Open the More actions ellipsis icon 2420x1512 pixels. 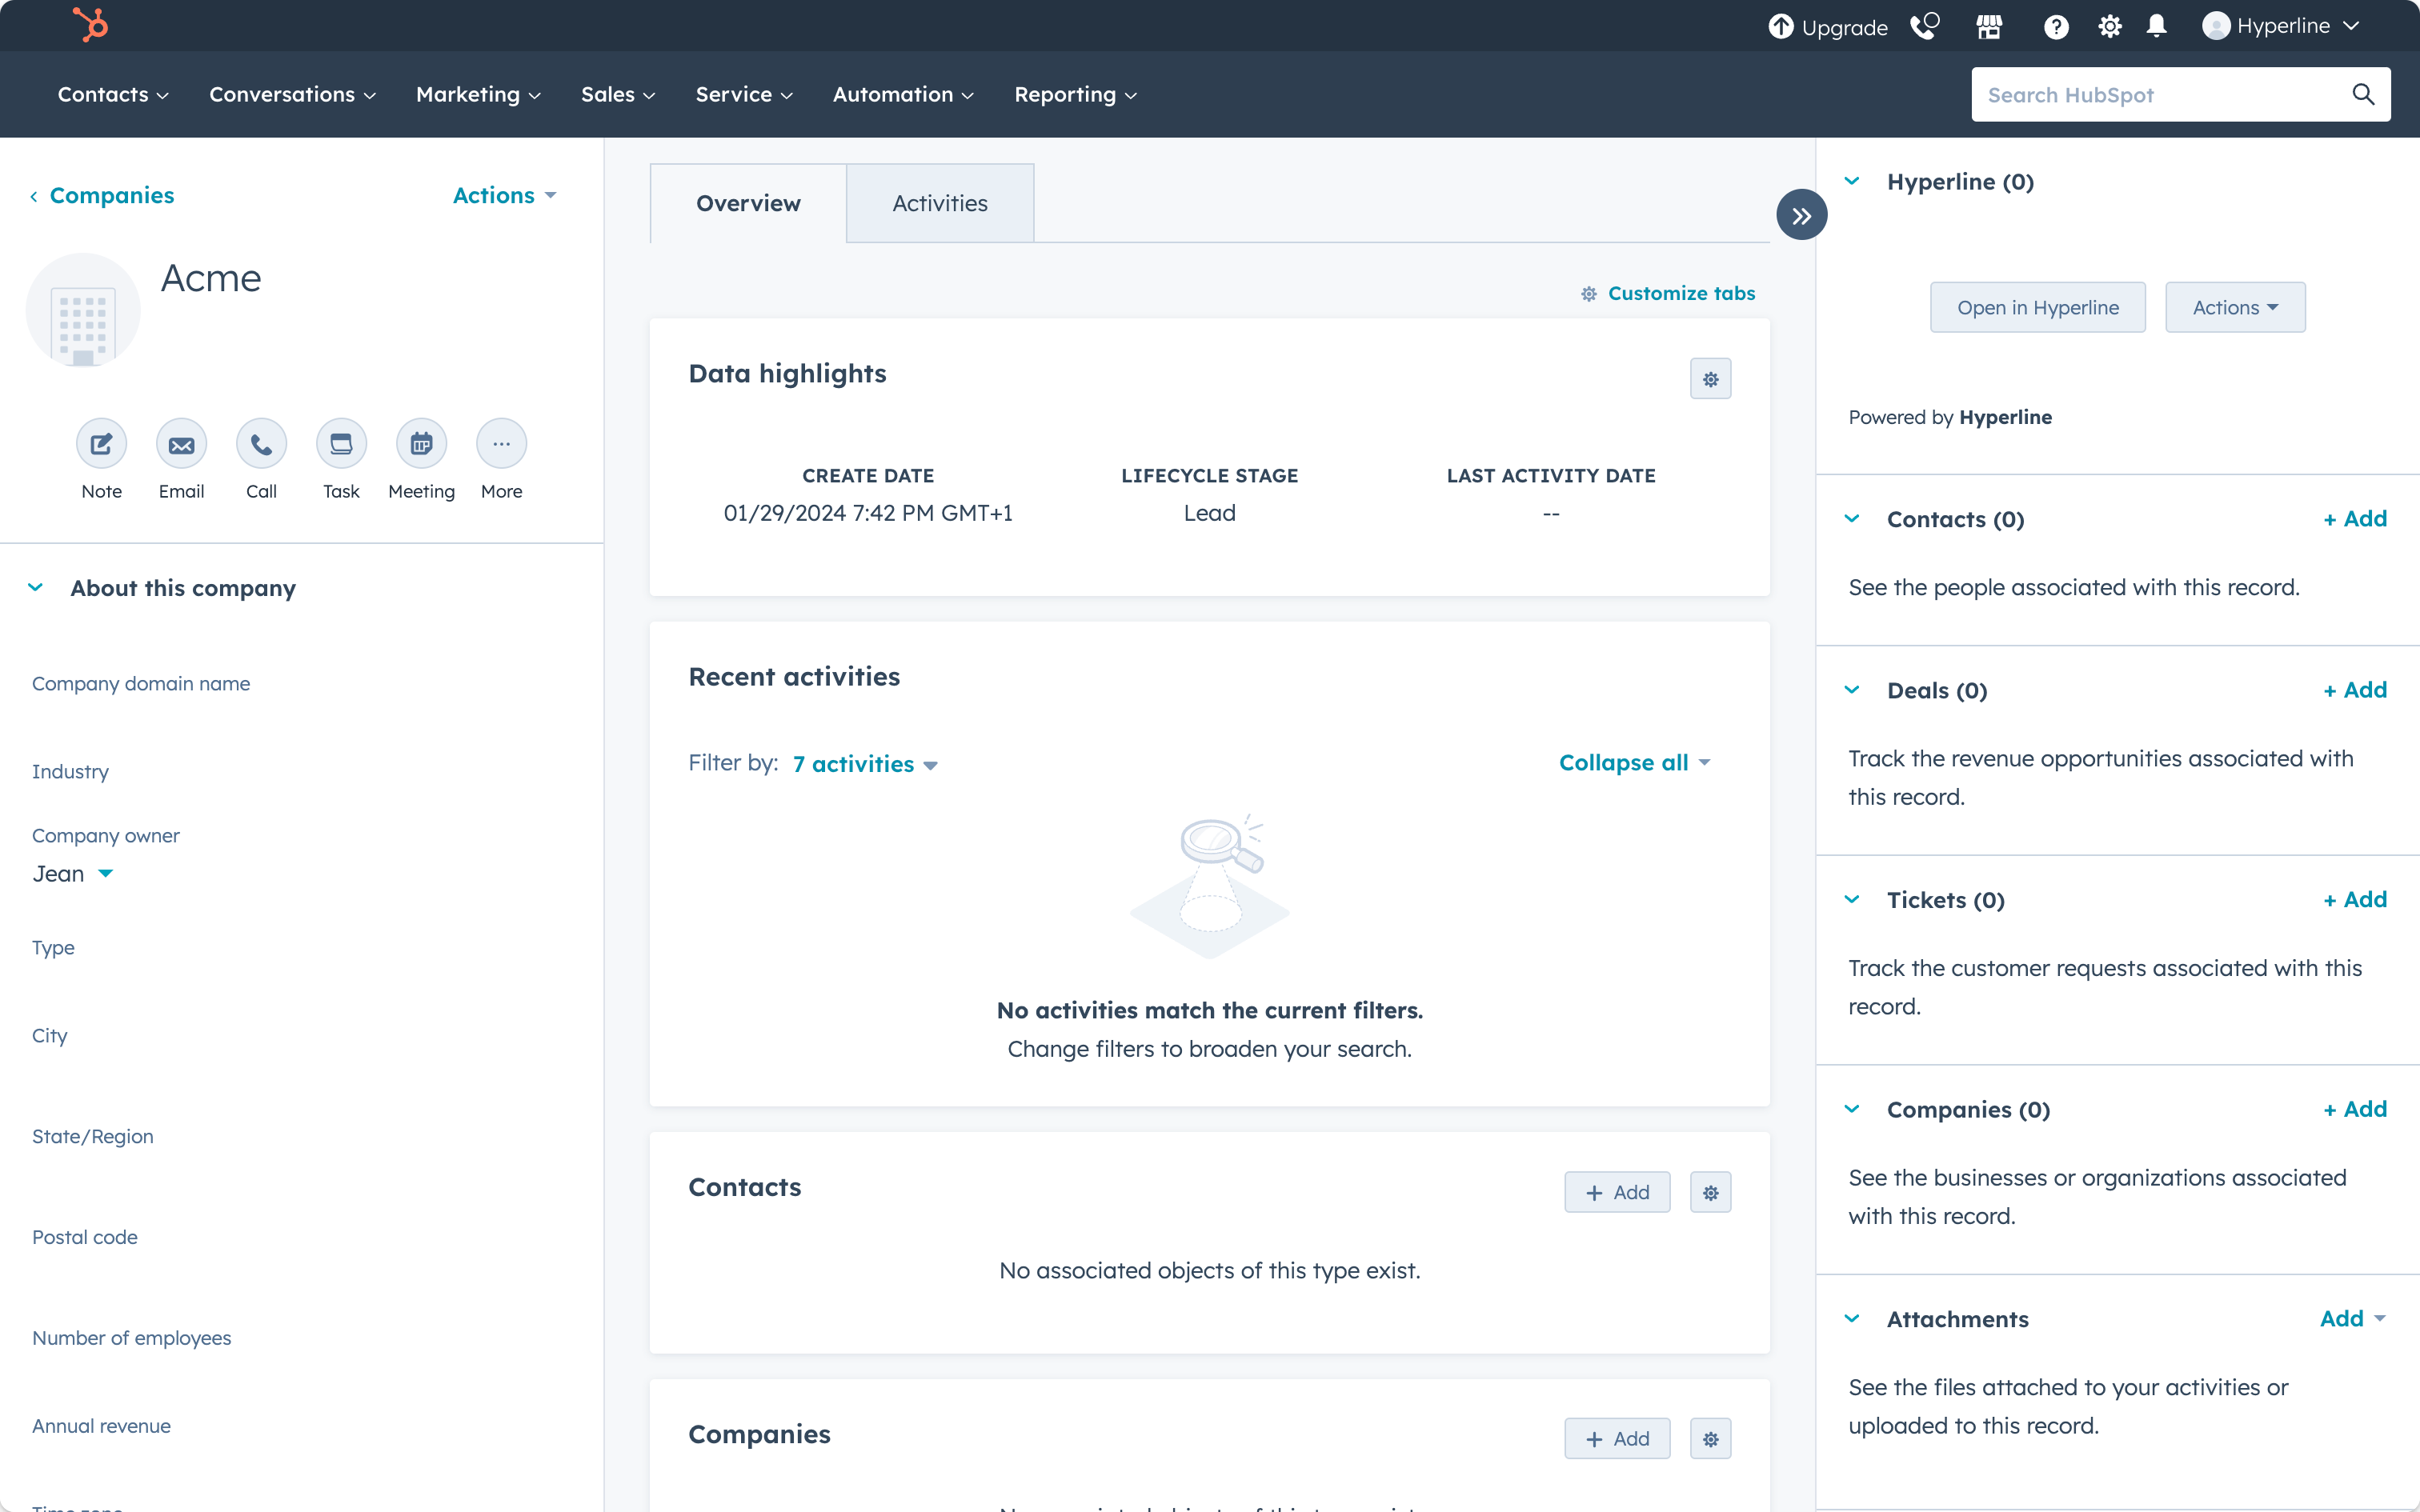(x=501, y=444)
